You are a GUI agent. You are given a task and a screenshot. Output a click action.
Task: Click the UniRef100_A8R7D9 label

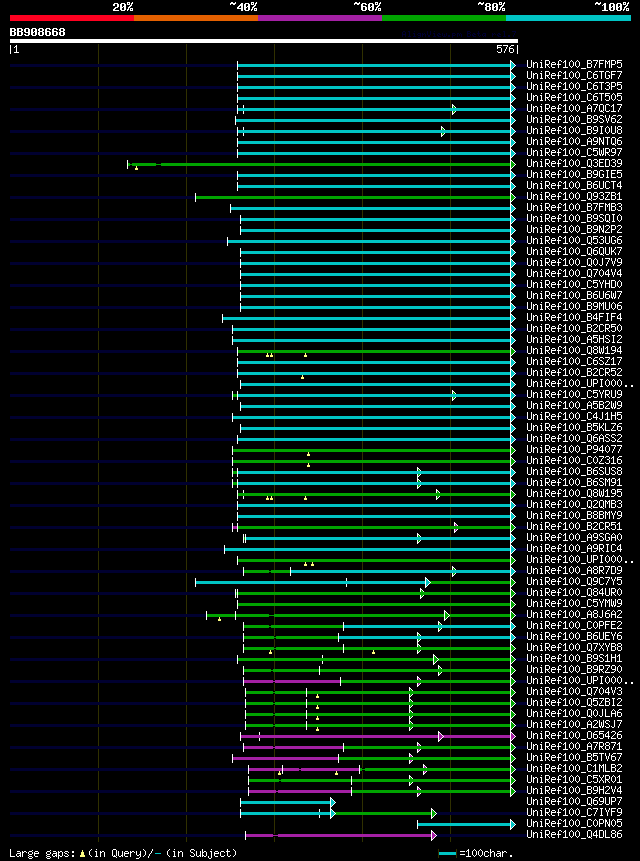(574, 570)
